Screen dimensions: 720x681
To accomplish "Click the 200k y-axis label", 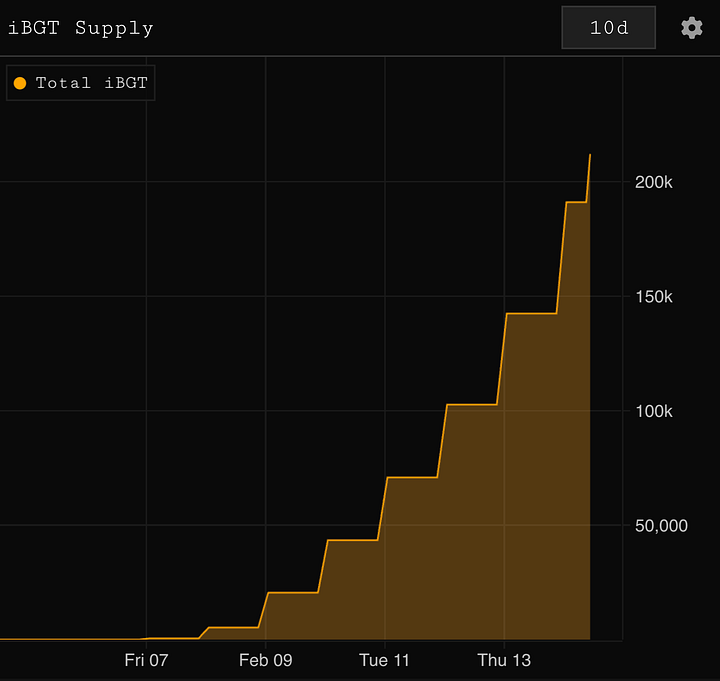I will [x=653, y=182].
